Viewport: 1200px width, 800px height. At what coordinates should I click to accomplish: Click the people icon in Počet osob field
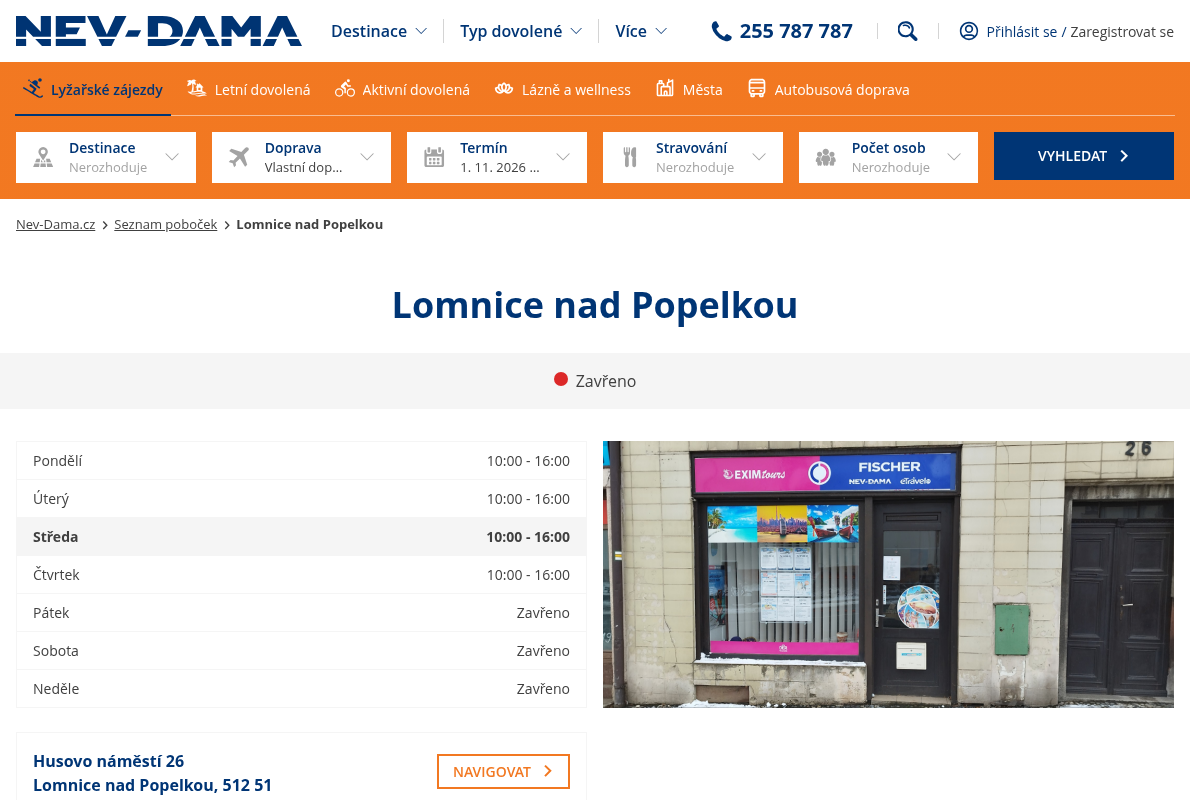coord(825,157)
